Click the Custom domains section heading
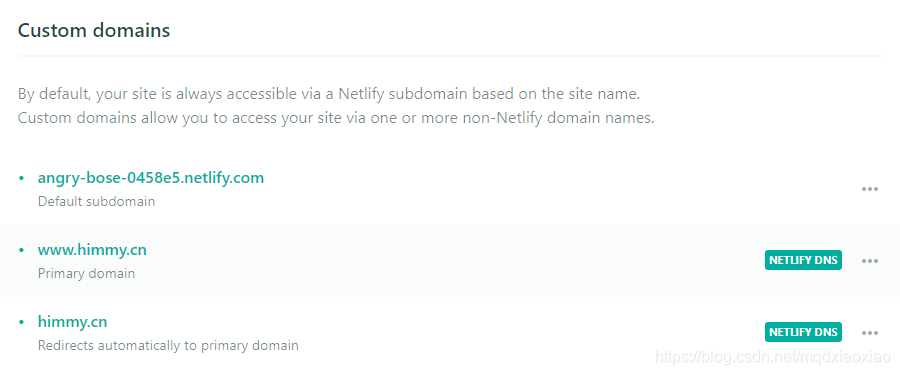The height and width of the screenshot is (375, 900). coord(94,30)
